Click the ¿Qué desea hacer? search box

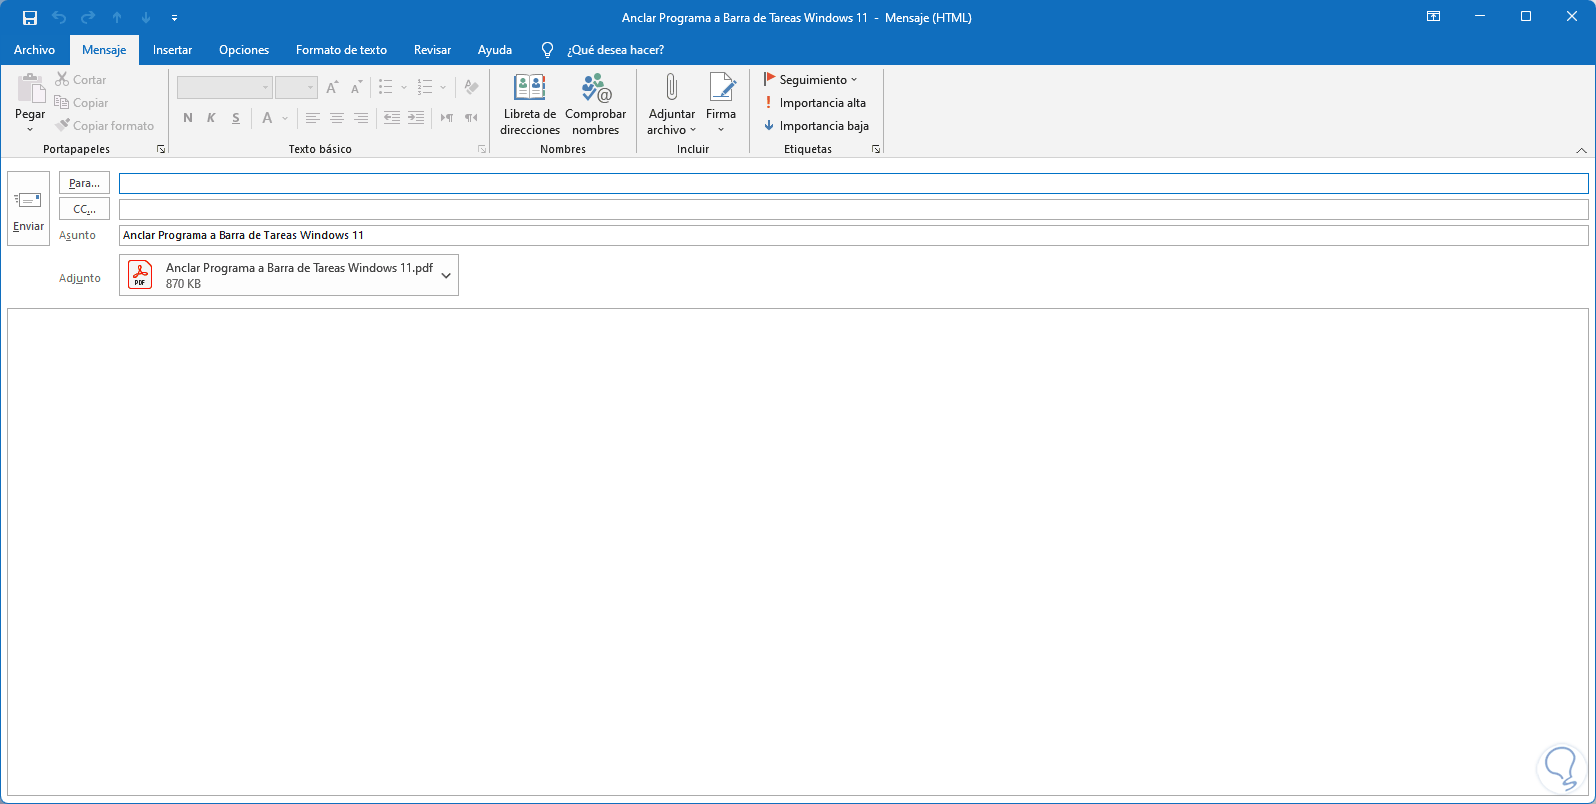pyautogui.click(x=615, y=50)
